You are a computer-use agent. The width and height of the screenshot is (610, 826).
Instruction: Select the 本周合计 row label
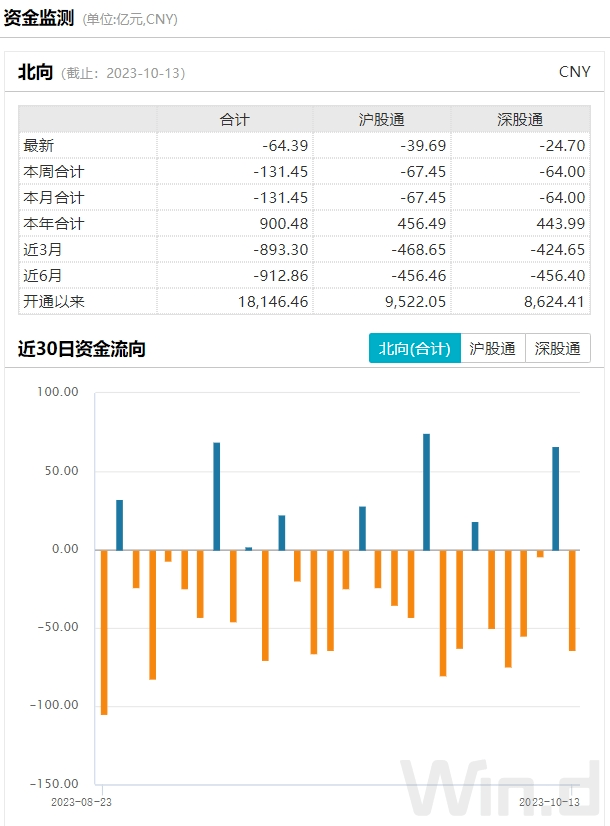coord(53,171)
